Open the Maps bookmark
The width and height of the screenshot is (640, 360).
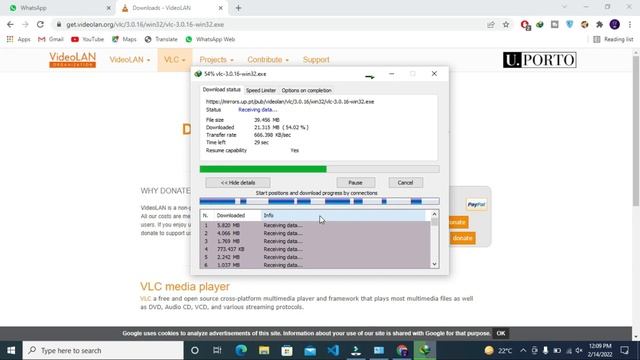[x=124, y=39]
